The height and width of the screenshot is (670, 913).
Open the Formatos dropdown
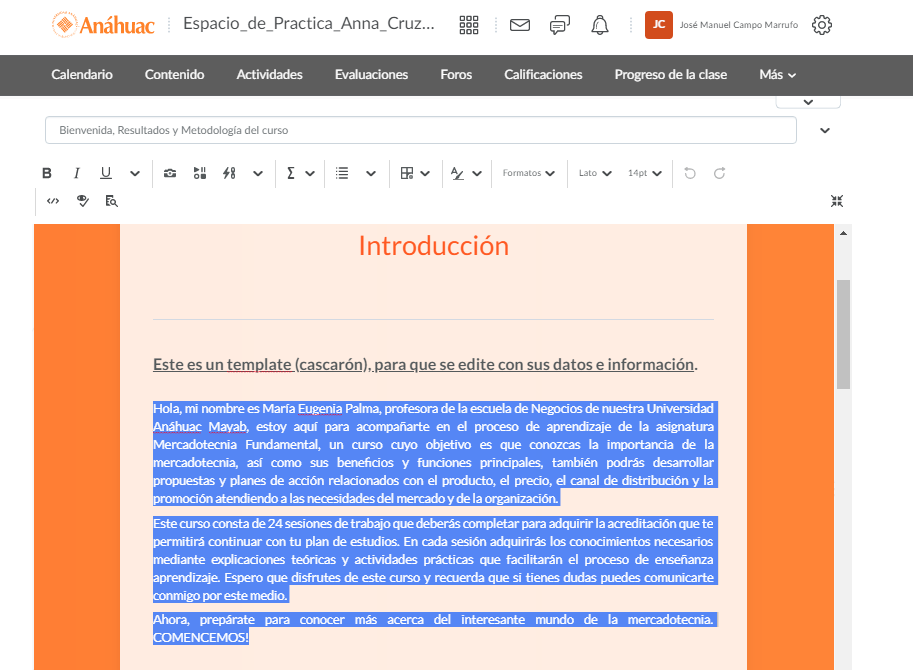pos(528,173)
